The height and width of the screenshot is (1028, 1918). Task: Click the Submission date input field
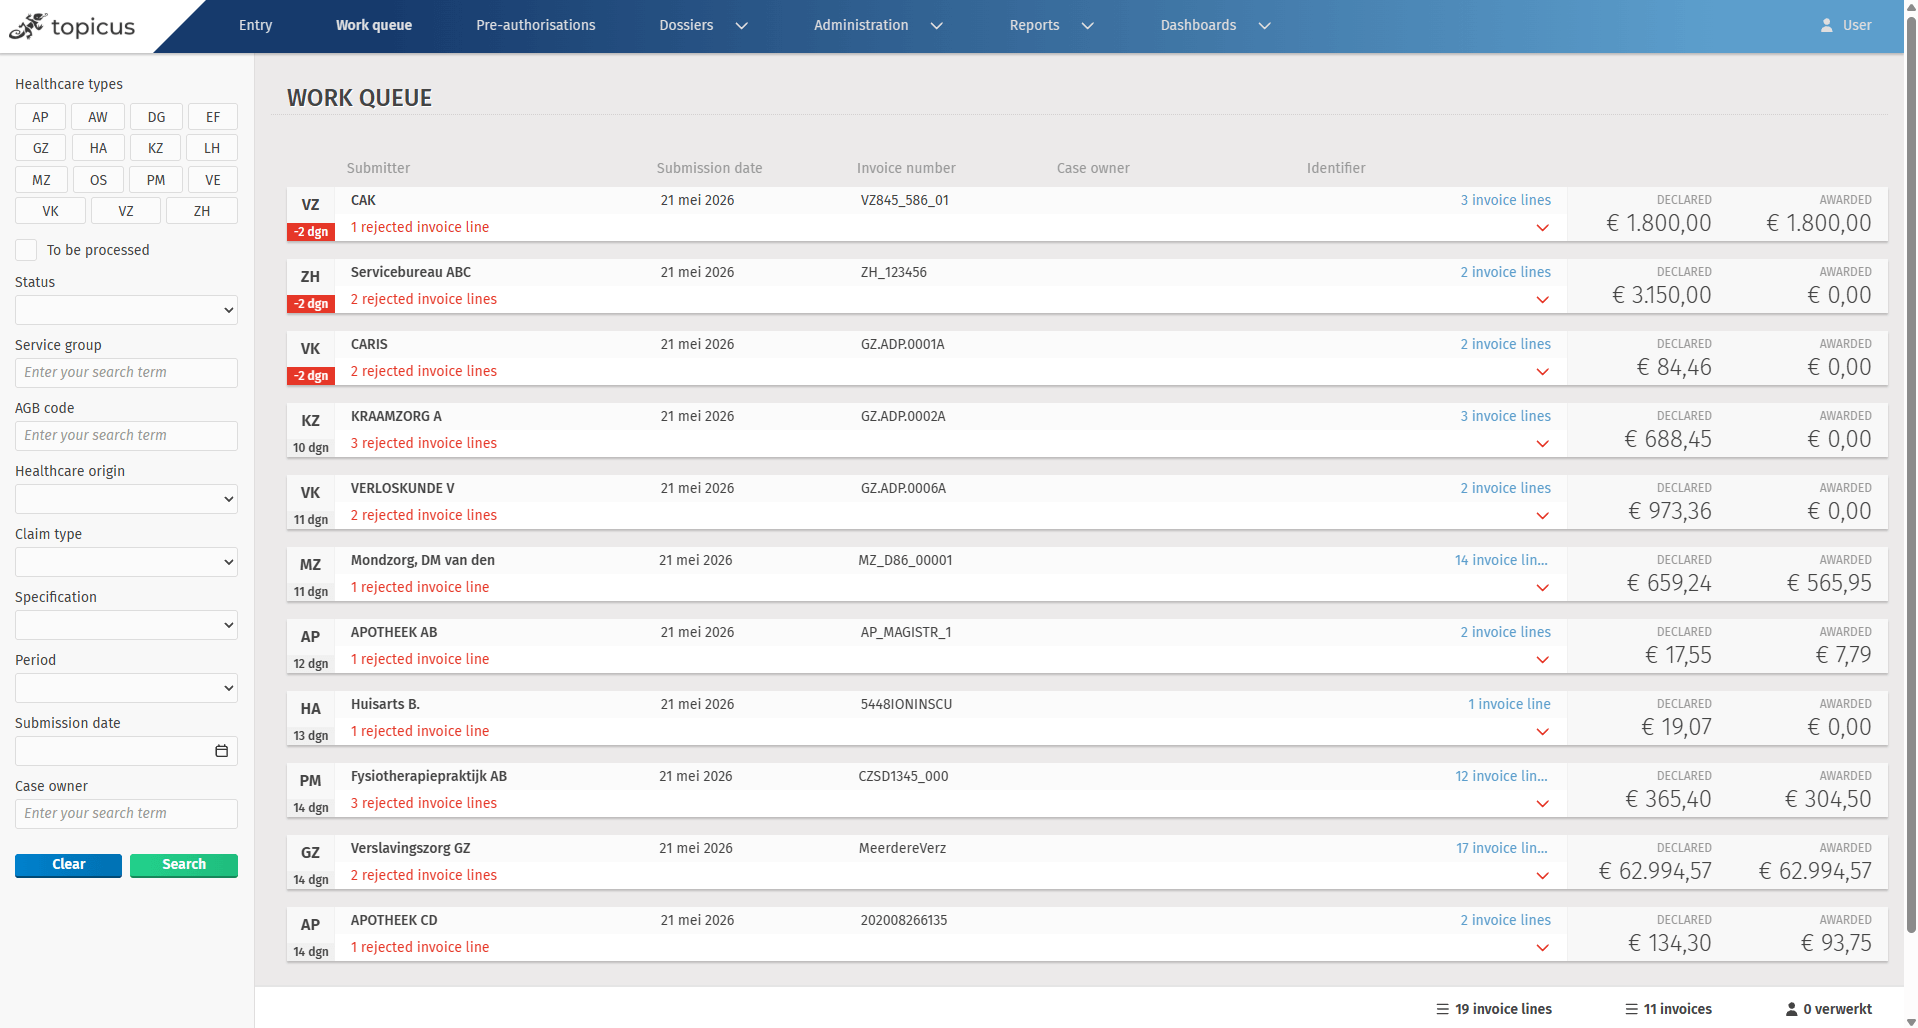[126, 751]
